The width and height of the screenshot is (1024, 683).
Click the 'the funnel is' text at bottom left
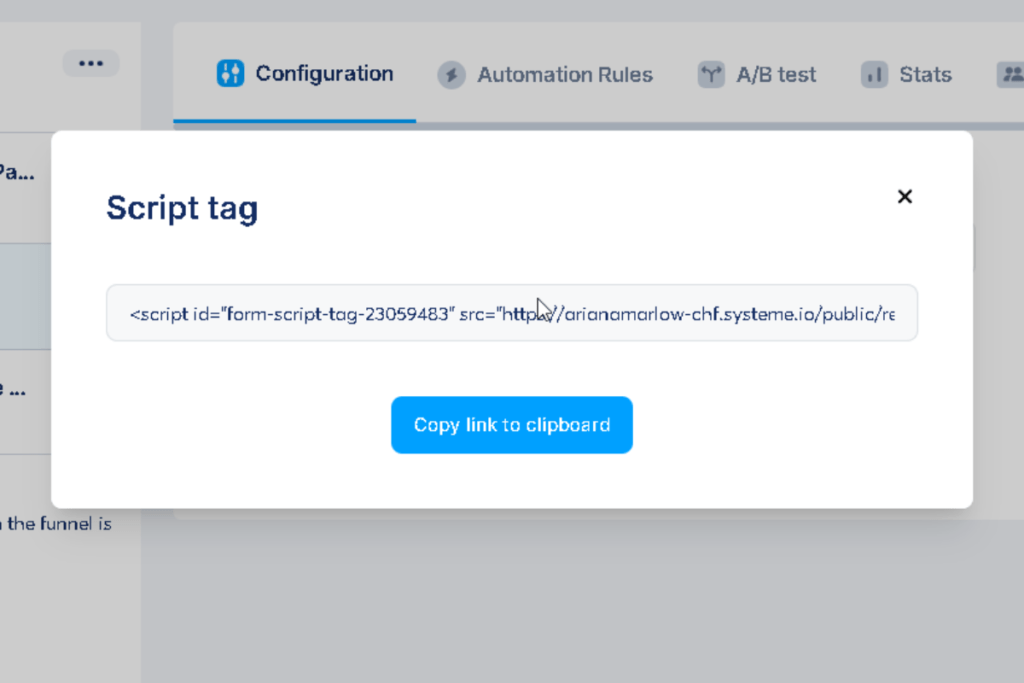(x=56, y=523)
